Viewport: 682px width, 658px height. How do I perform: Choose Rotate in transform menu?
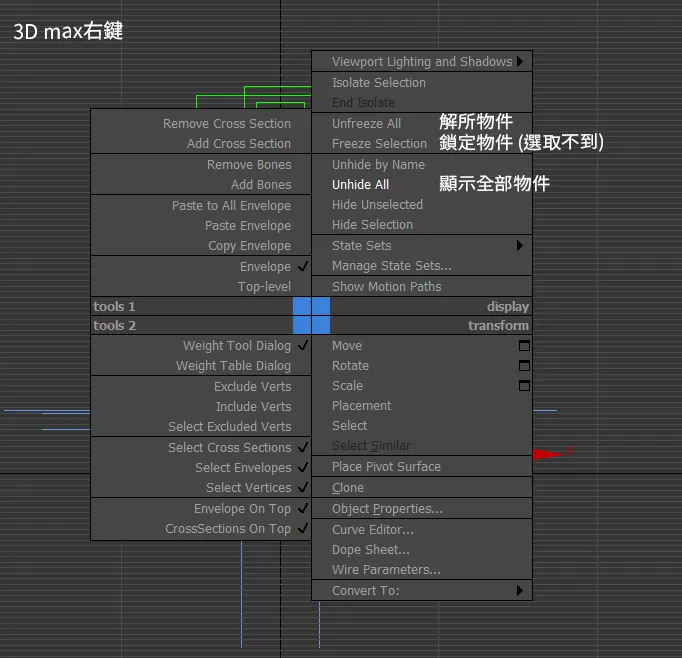[422, 366]
